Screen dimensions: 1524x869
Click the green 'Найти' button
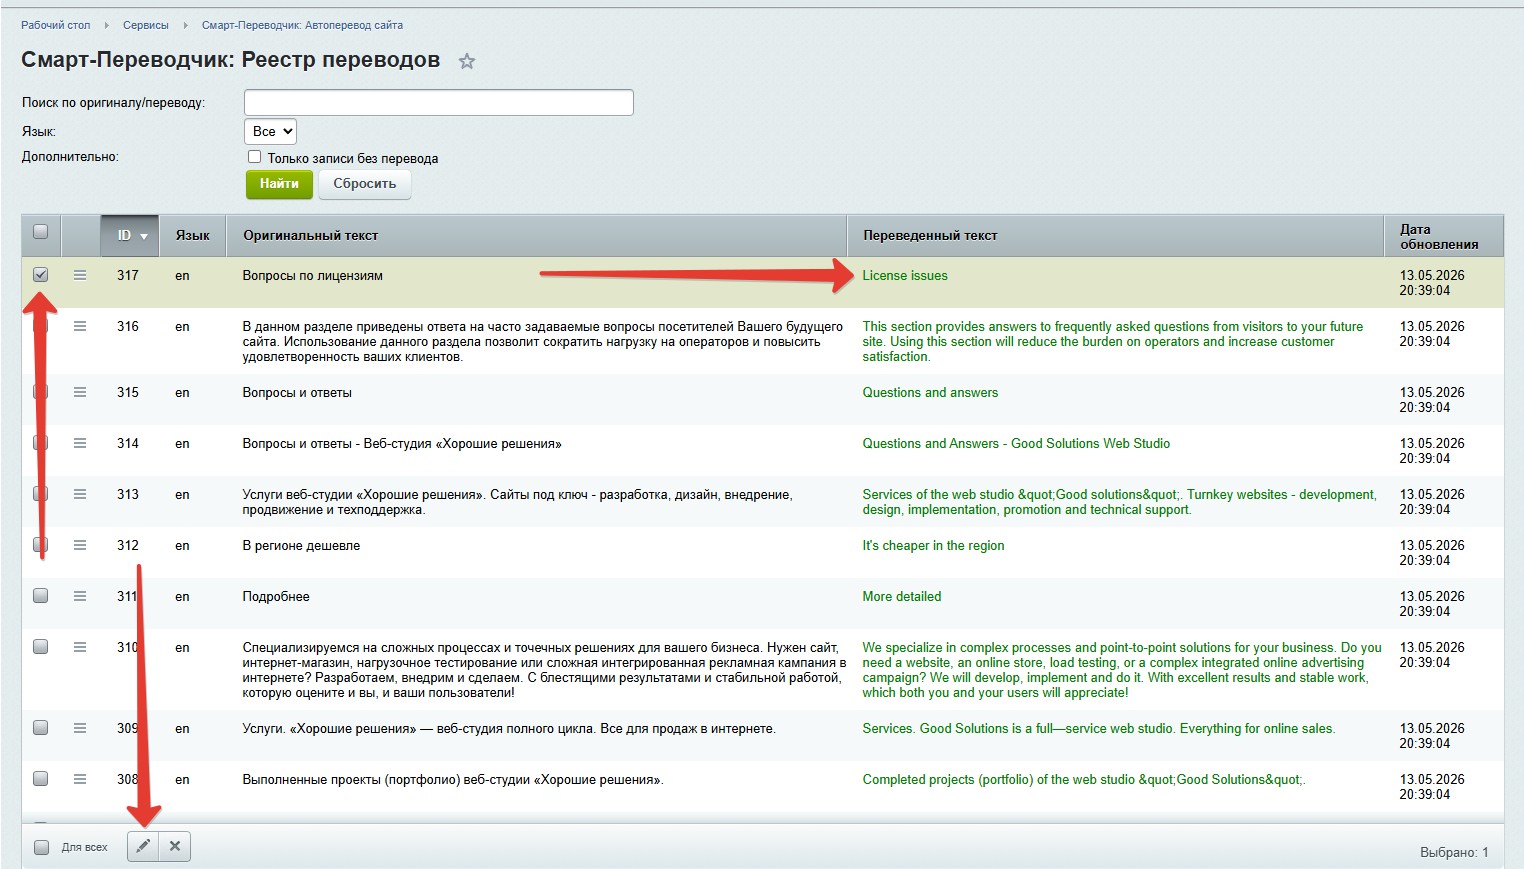pos(279,184)
